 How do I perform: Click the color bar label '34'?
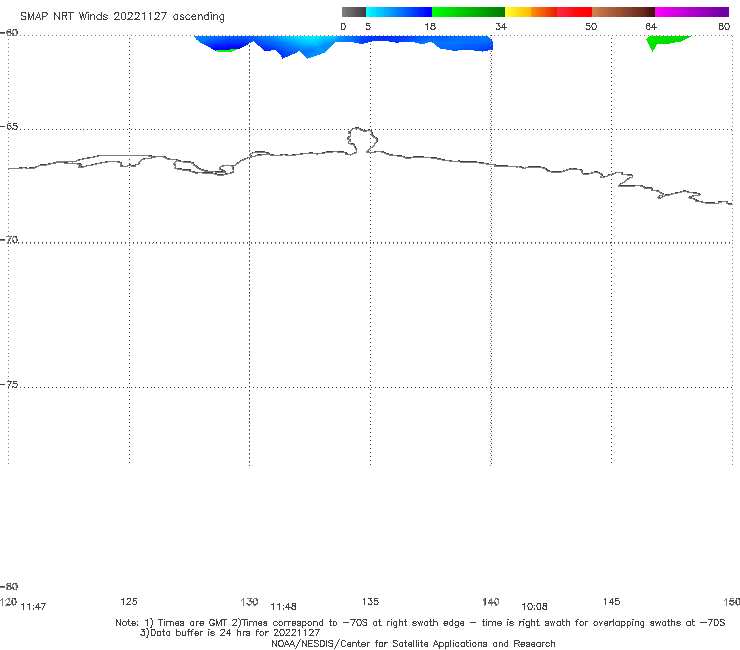501,27
